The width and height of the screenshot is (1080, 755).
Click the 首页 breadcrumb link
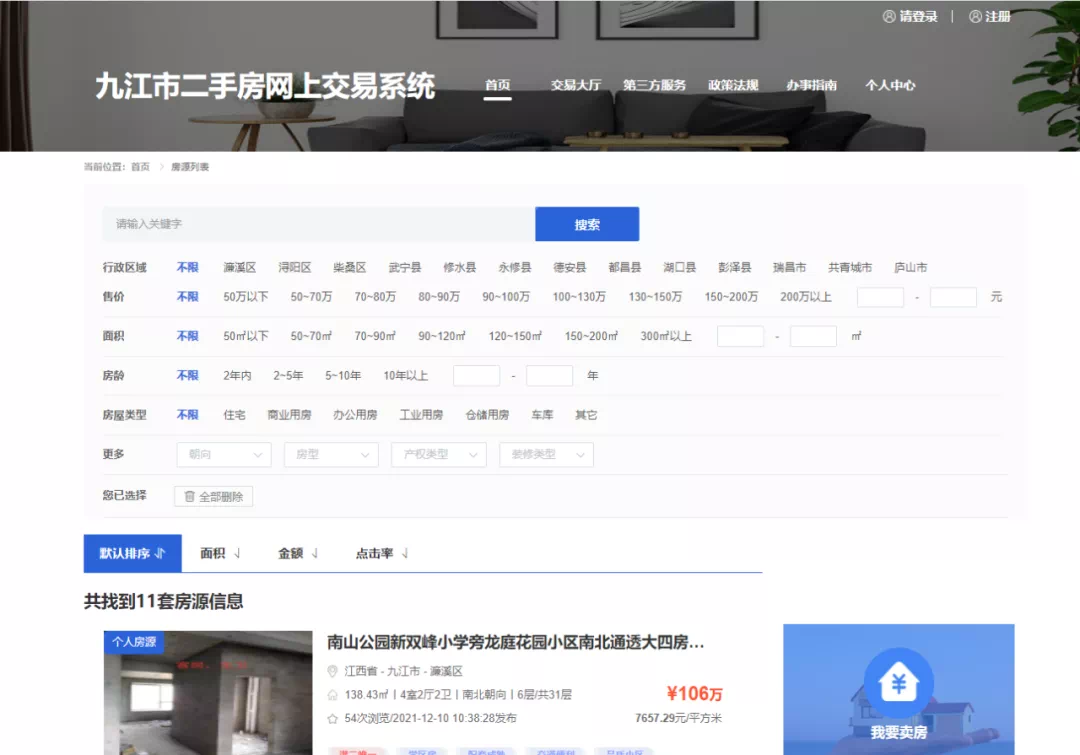coord(141,167)
